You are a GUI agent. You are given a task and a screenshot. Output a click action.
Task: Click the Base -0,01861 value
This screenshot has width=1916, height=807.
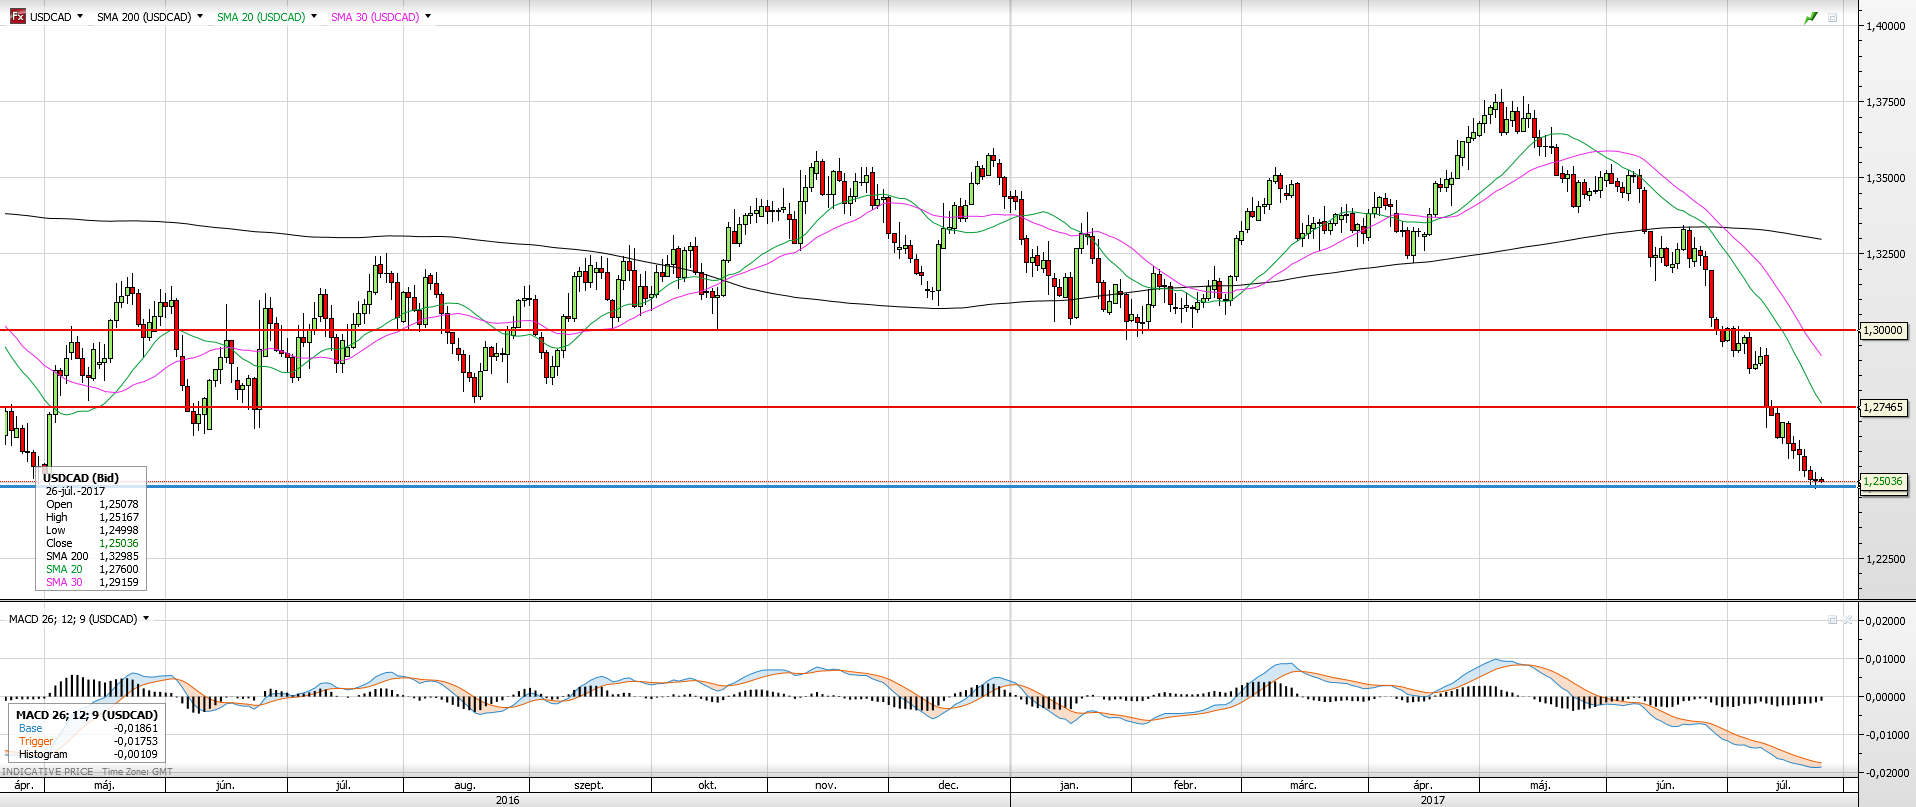tap(136, 728)
